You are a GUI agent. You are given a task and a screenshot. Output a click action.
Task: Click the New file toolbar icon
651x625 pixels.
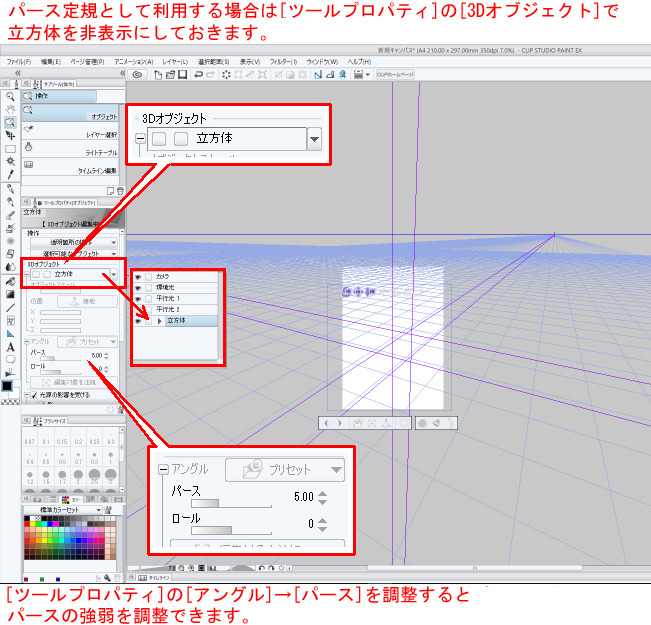pos(158,75)
